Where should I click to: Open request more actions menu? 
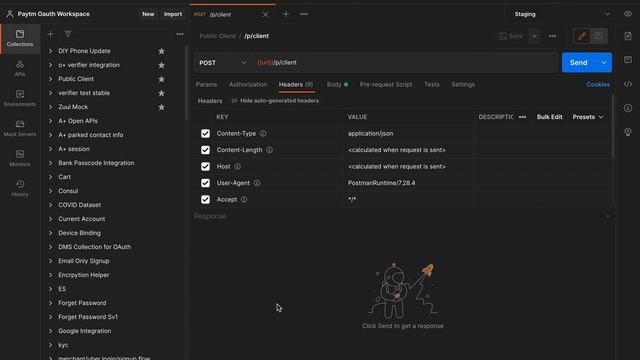tap(552, 36)
